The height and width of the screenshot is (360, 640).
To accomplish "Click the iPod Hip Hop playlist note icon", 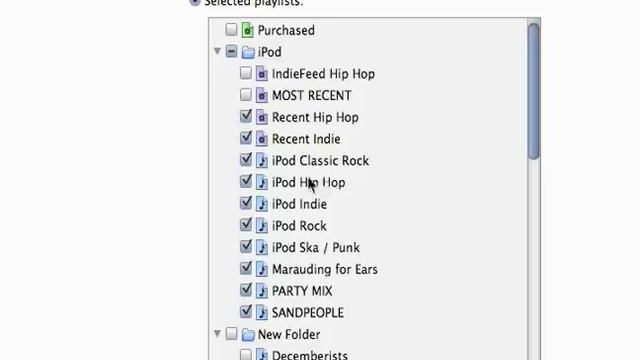I will 262,182.
